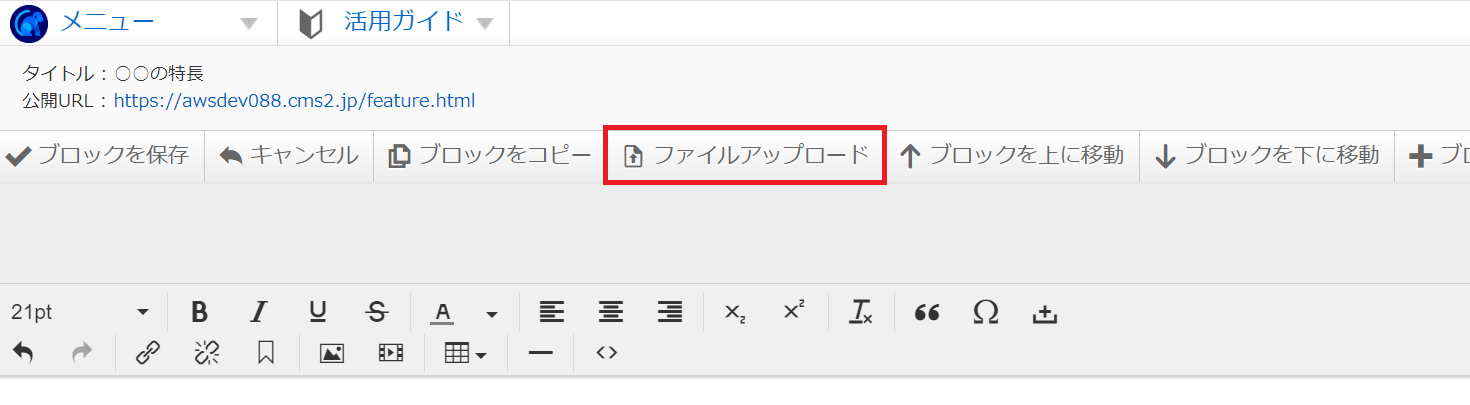Set the text color with the A icon
The width and height of the screenshot is (1470, 405).
[443, 313]
